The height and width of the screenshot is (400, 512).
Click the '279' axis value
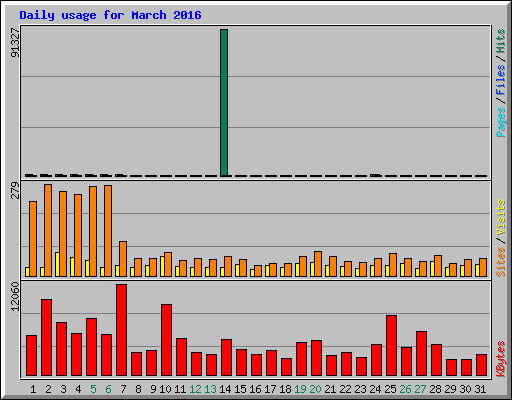click(15, 190)
